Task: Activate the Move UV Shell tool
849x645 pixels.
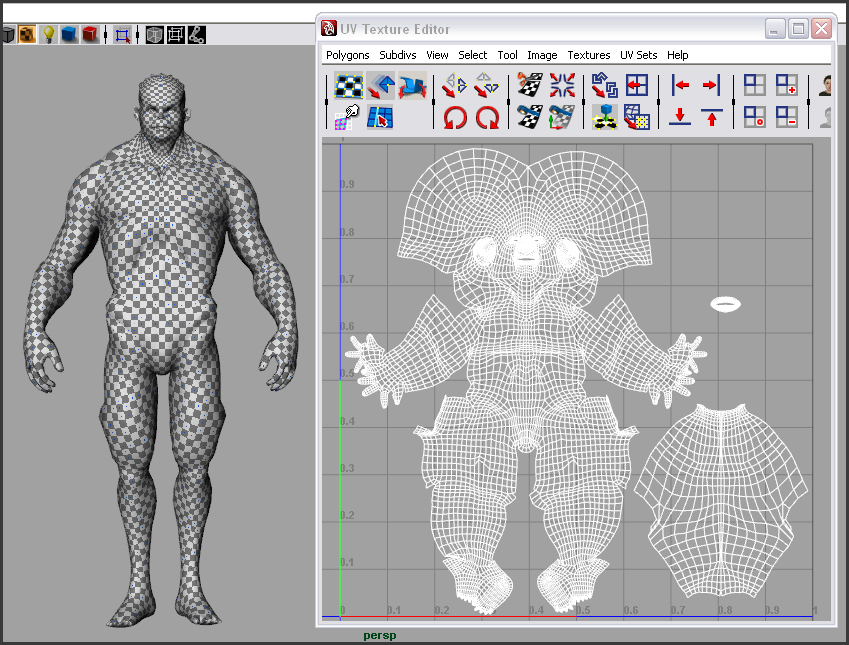Action: coord(381,86)
